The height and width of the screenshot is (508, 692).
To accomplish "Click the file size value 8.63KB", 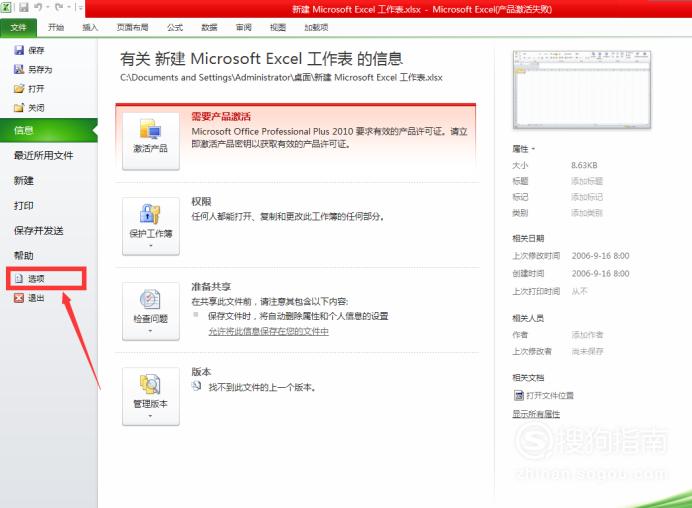I will [x=584, y=165].
